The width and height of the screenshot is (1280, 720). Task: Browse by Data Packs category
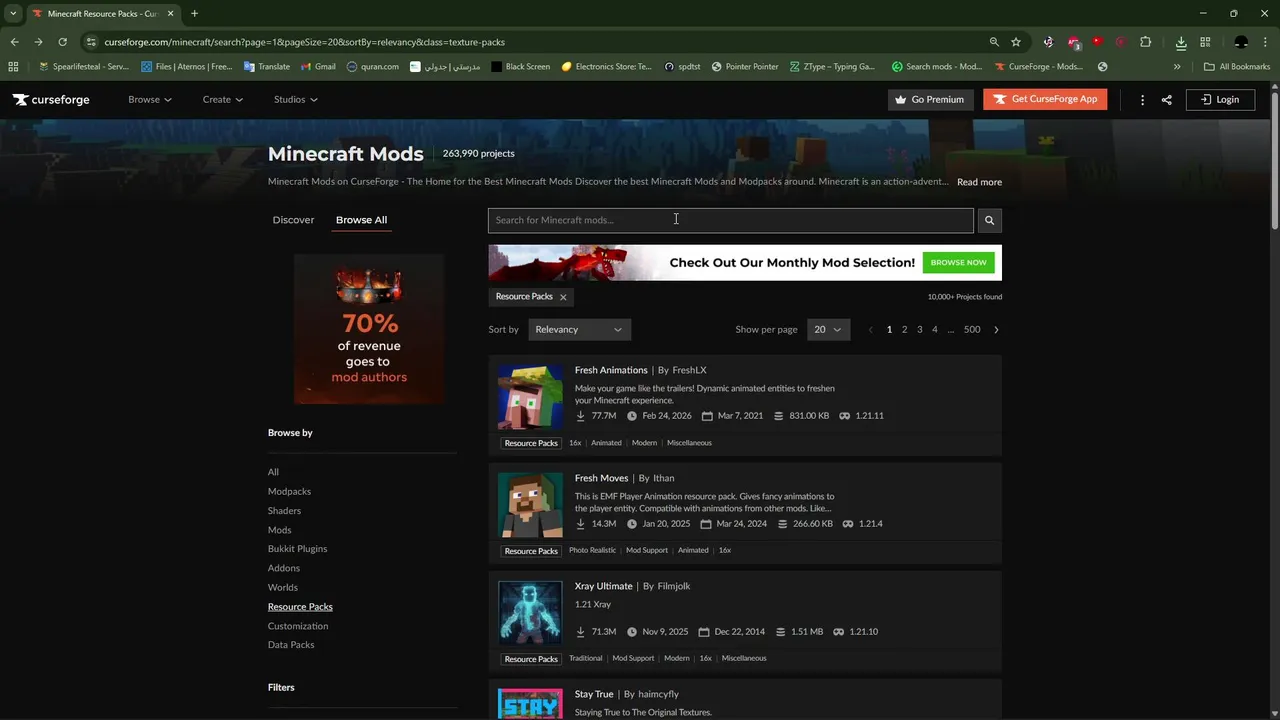(291, 645)
